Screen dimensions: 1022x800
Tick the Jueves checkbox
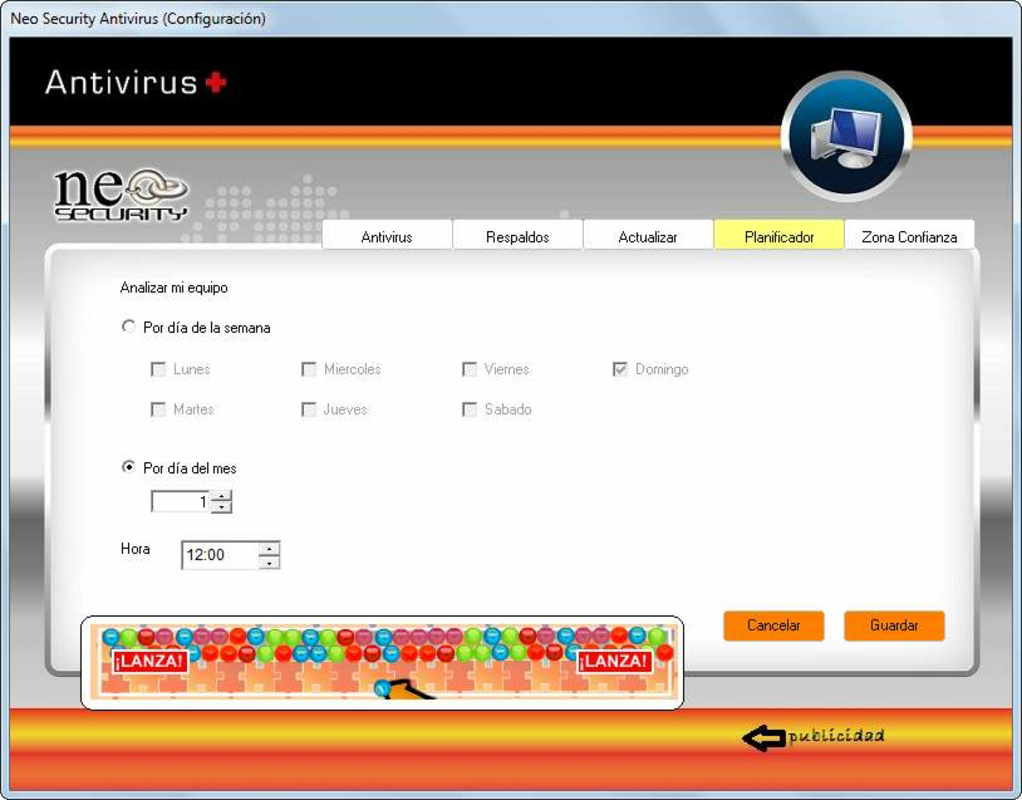pyautogui.click(x=309, y=409)
